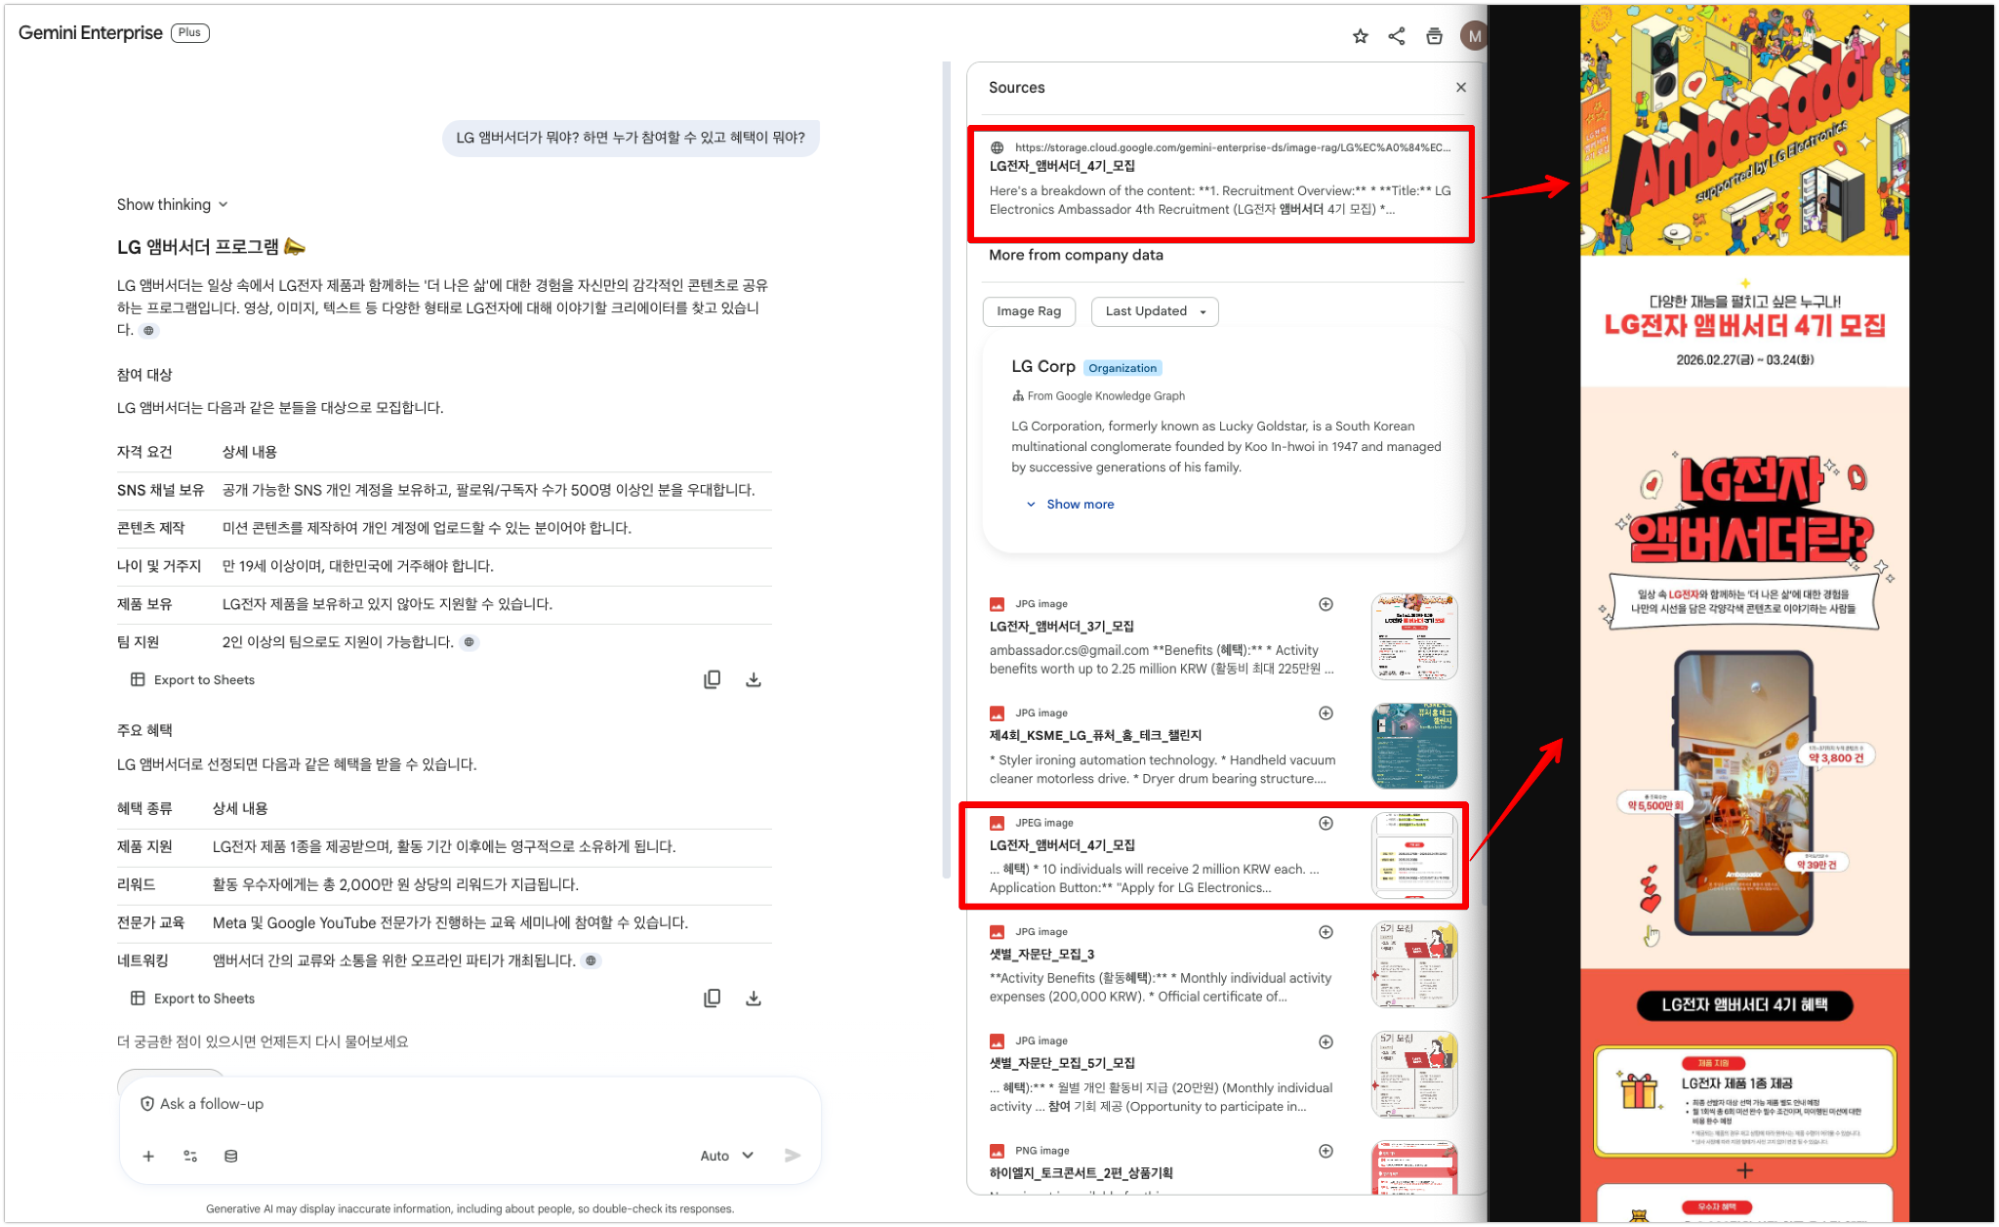Copy the 혜택 종류 benefits table
The width and height of the screenshot is (1999, 1227).
tap(712, 1000)
